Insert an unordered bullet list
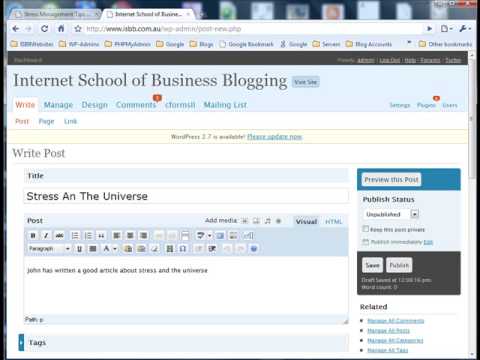The height and width of the screenshot is (360, 480). click(x=75, y=236)
